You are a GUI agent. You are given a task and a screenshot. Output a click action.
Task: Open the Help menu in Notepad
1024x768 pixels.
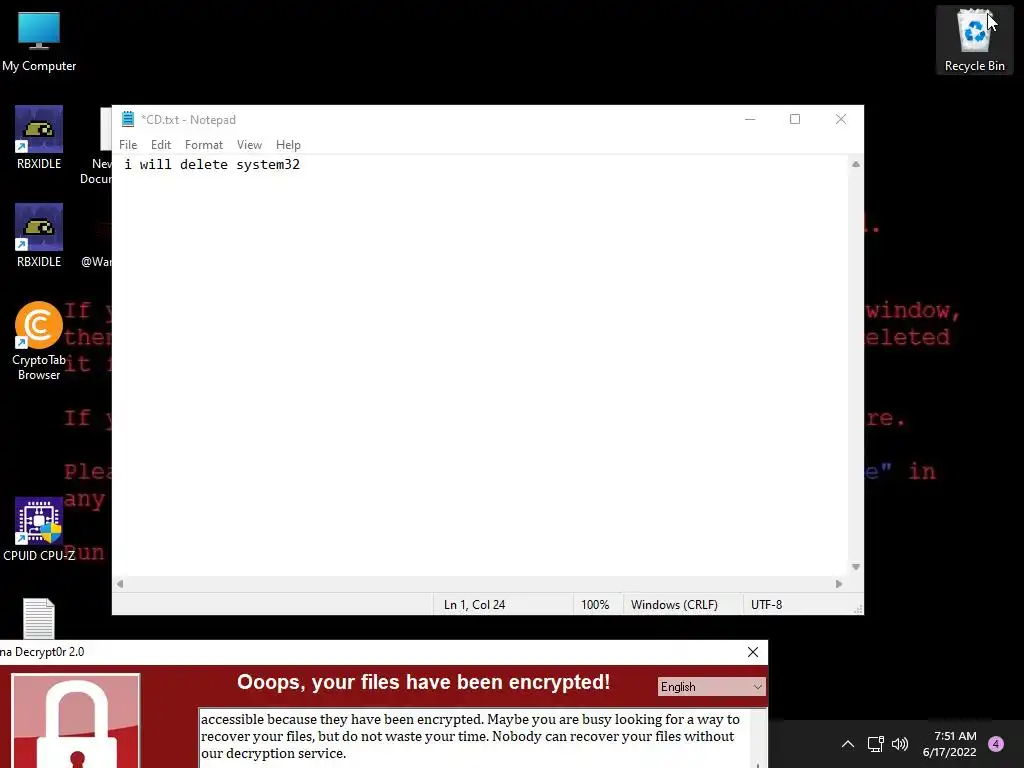(x=288, y=145)
